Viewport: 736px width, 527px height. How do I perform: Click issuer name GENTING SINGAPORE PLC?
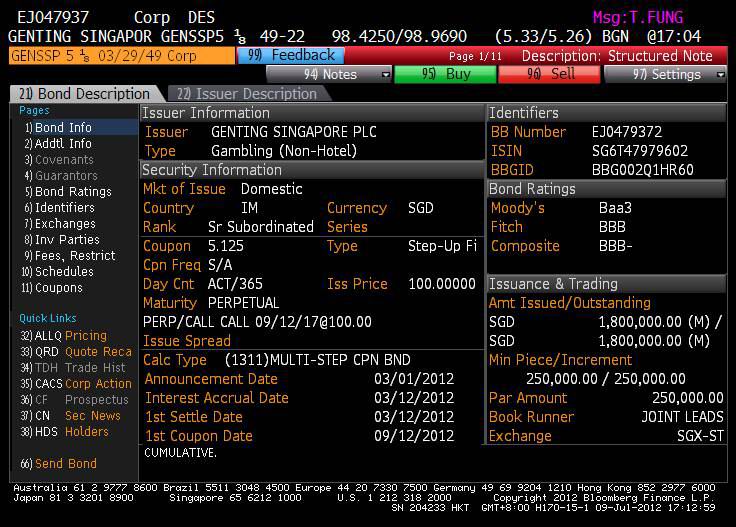[x=294, y=132]
